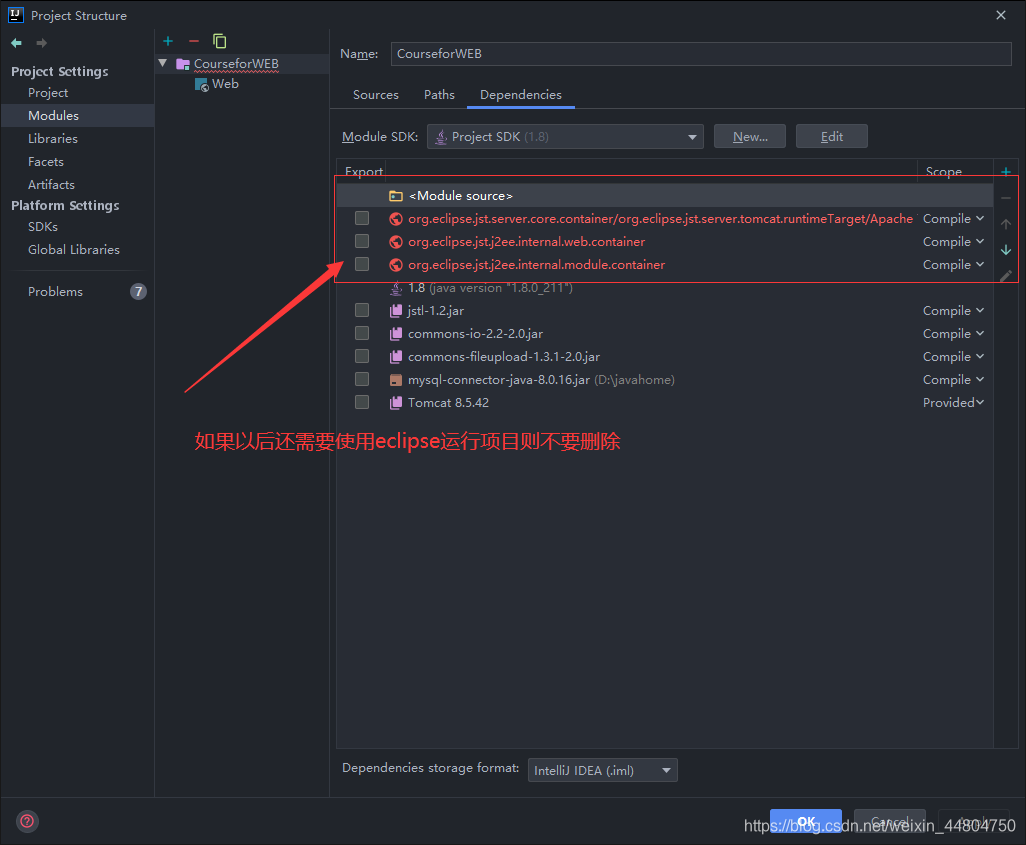
Task: Click New... SDK button
Action: click(750, 137)
